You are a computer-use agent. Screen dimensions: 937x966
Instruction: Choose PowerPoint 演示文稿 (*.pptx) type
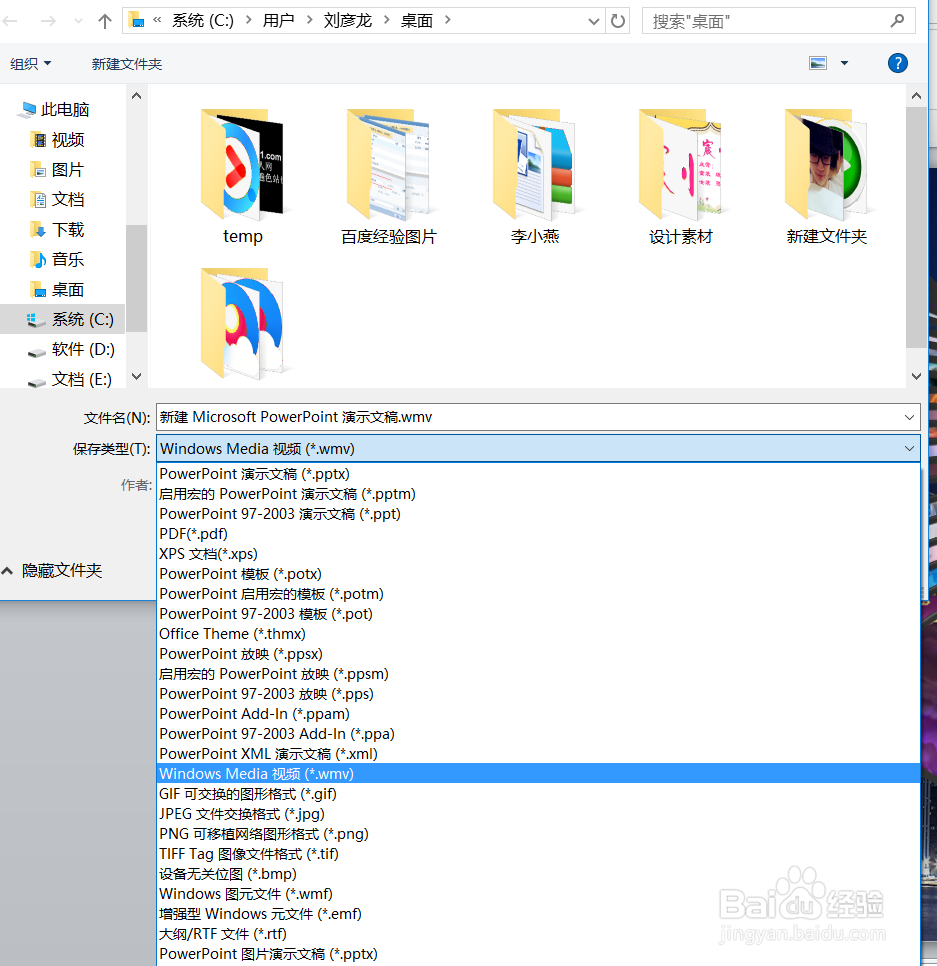point(538,474)
